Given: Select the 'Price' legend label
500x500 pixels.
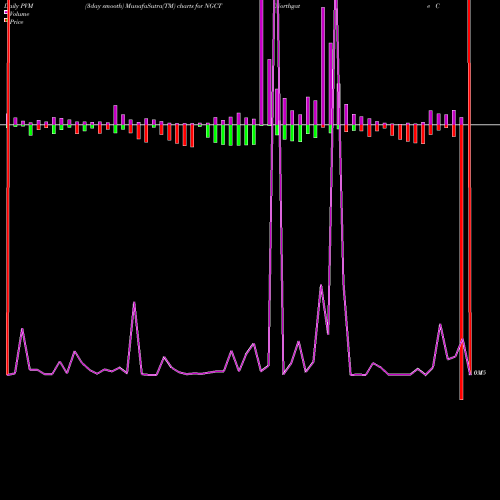Looking at the screenshot, I should [x=17, y=22].
